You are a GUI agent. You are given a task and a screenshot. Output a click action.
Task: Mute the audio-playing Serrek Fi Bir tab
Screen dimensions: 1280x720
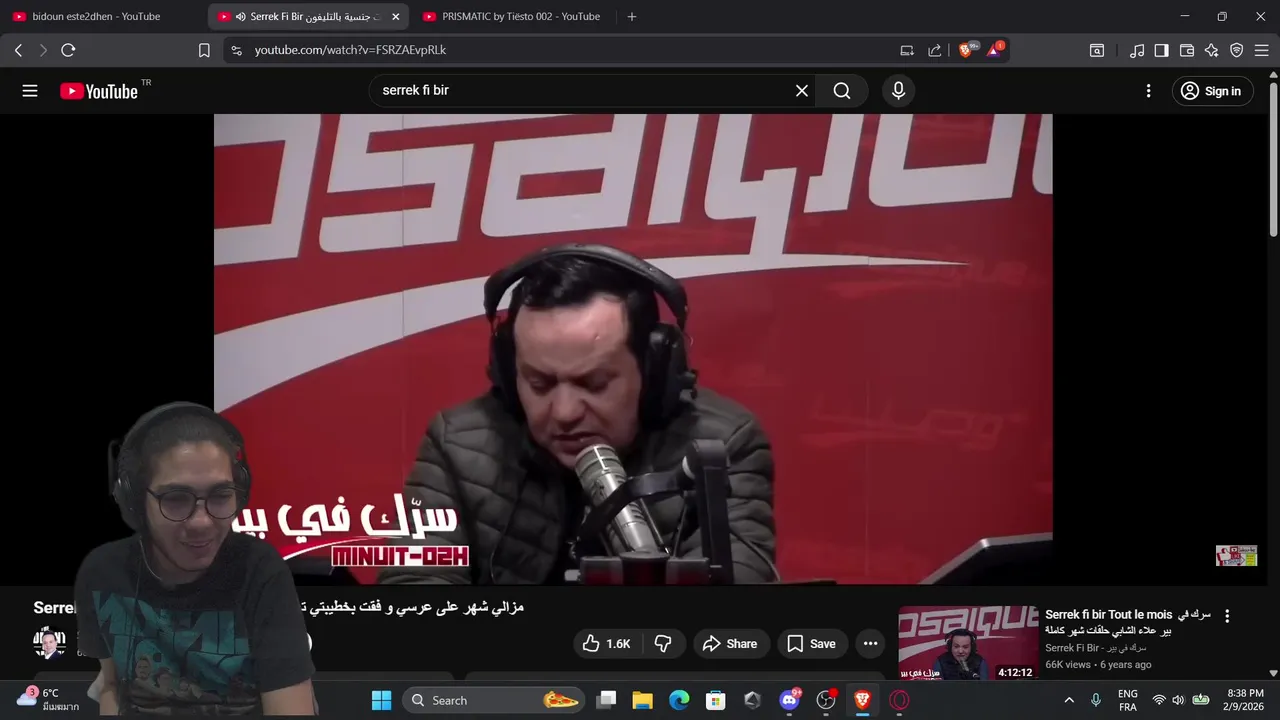(241, 16)
